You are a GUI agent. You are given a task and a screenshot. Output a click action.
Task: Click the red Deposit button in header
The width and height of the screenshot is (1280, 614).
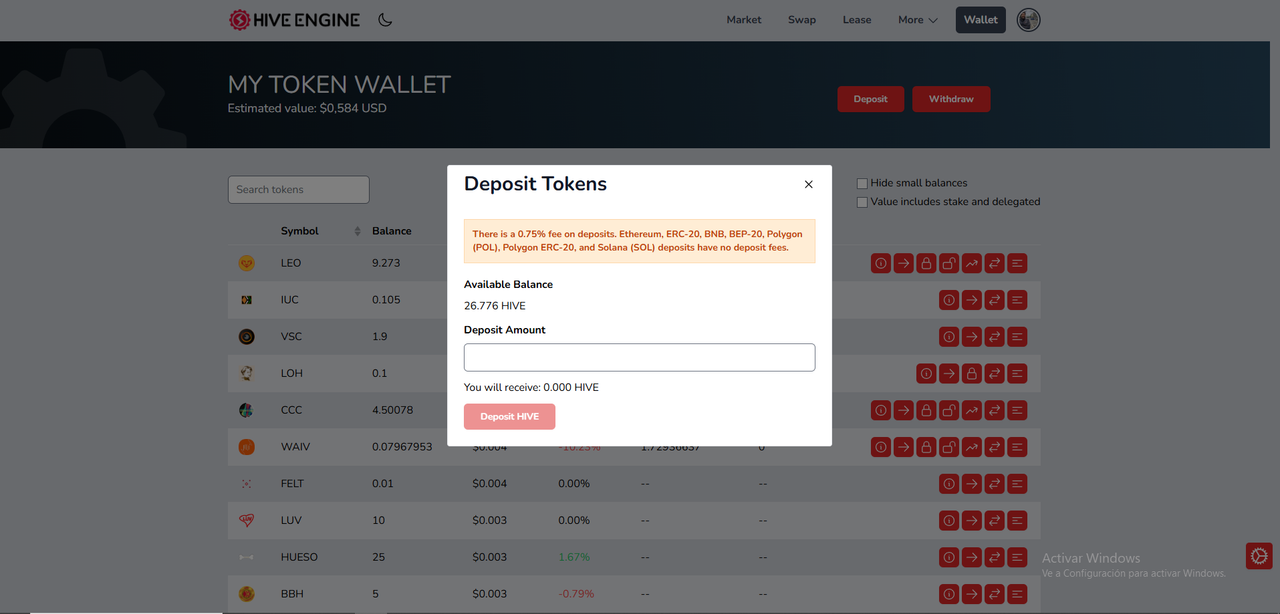pyautogui.click(x=870, y=99)
